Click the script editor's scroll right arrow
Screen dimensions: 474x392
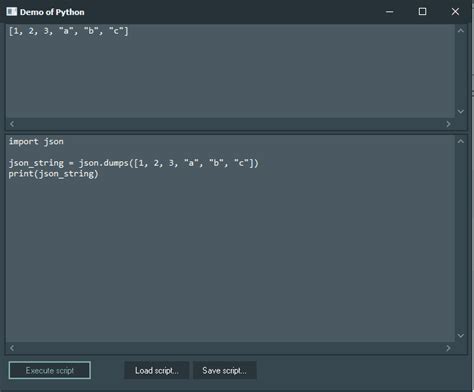(448, 348)
